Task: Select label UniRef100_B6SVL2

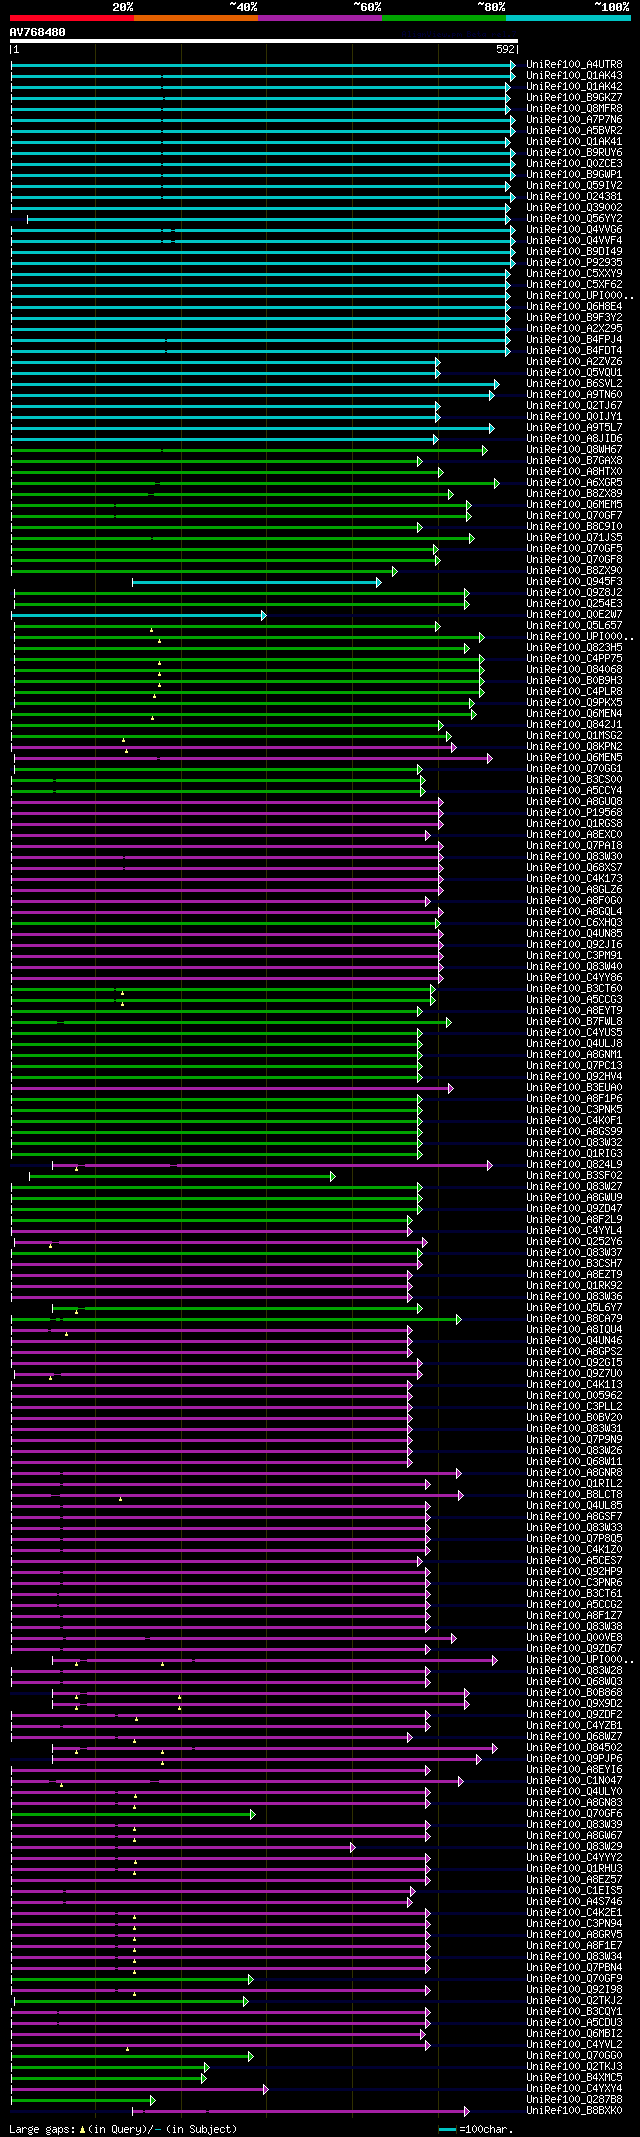Action: 574,384
